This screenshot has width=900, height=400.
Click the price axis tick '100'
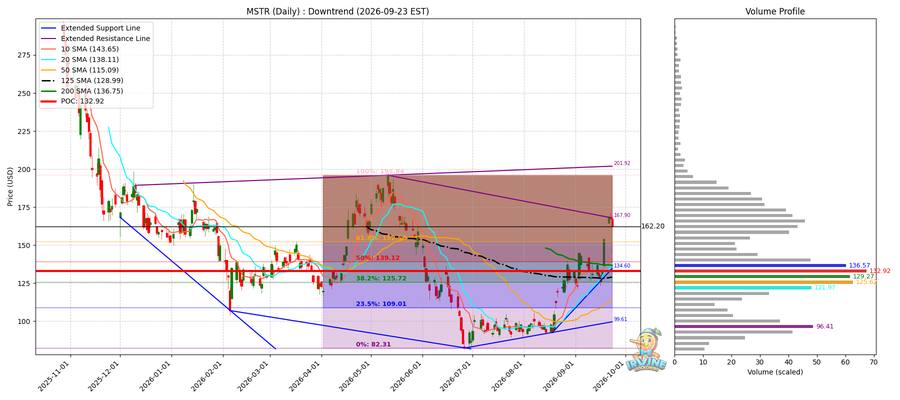click(x=26, y=321)
